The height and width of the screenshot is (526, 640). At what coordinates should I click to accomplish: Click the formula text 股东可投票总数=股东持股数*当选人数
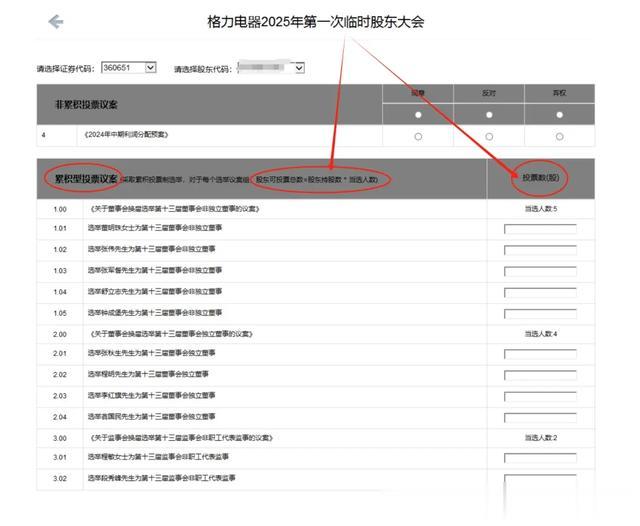[317, 179]
